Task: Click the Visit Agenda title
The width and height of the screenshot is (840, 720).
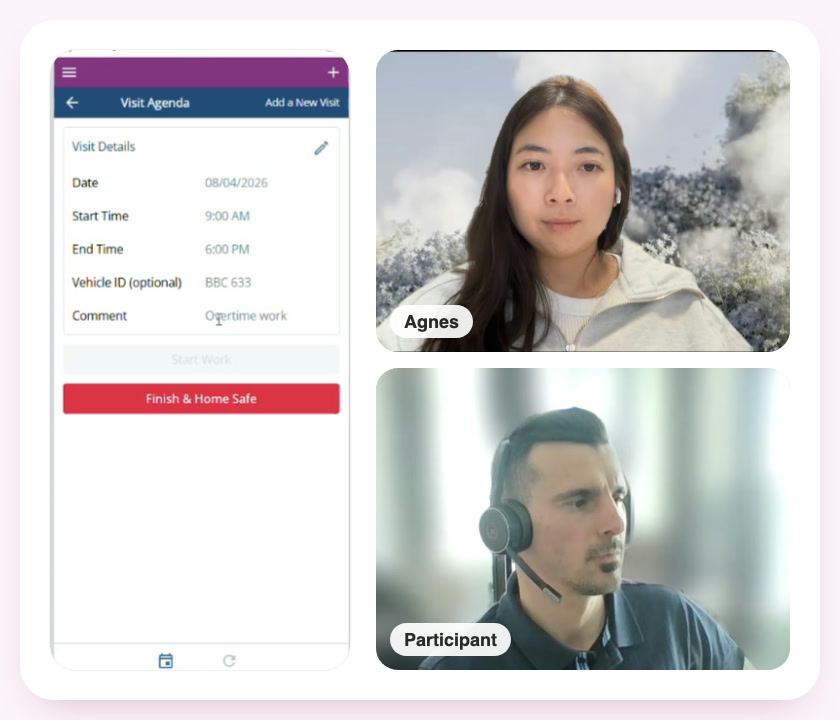Action: [155, 103]
